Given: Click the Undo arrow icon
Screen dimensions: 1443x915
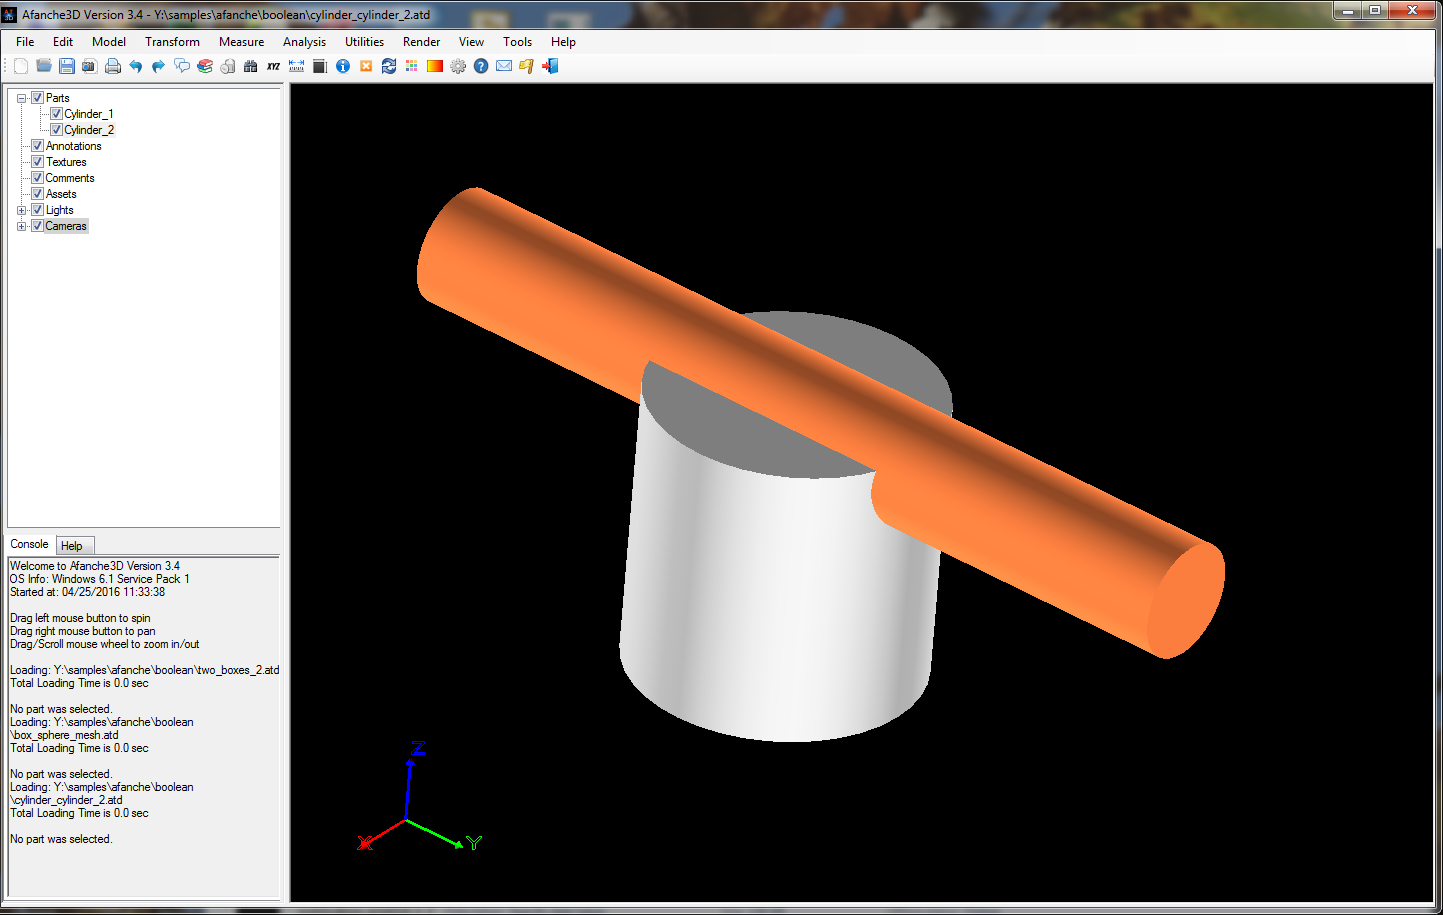Looking at the screenshot, I should (136, 66).
